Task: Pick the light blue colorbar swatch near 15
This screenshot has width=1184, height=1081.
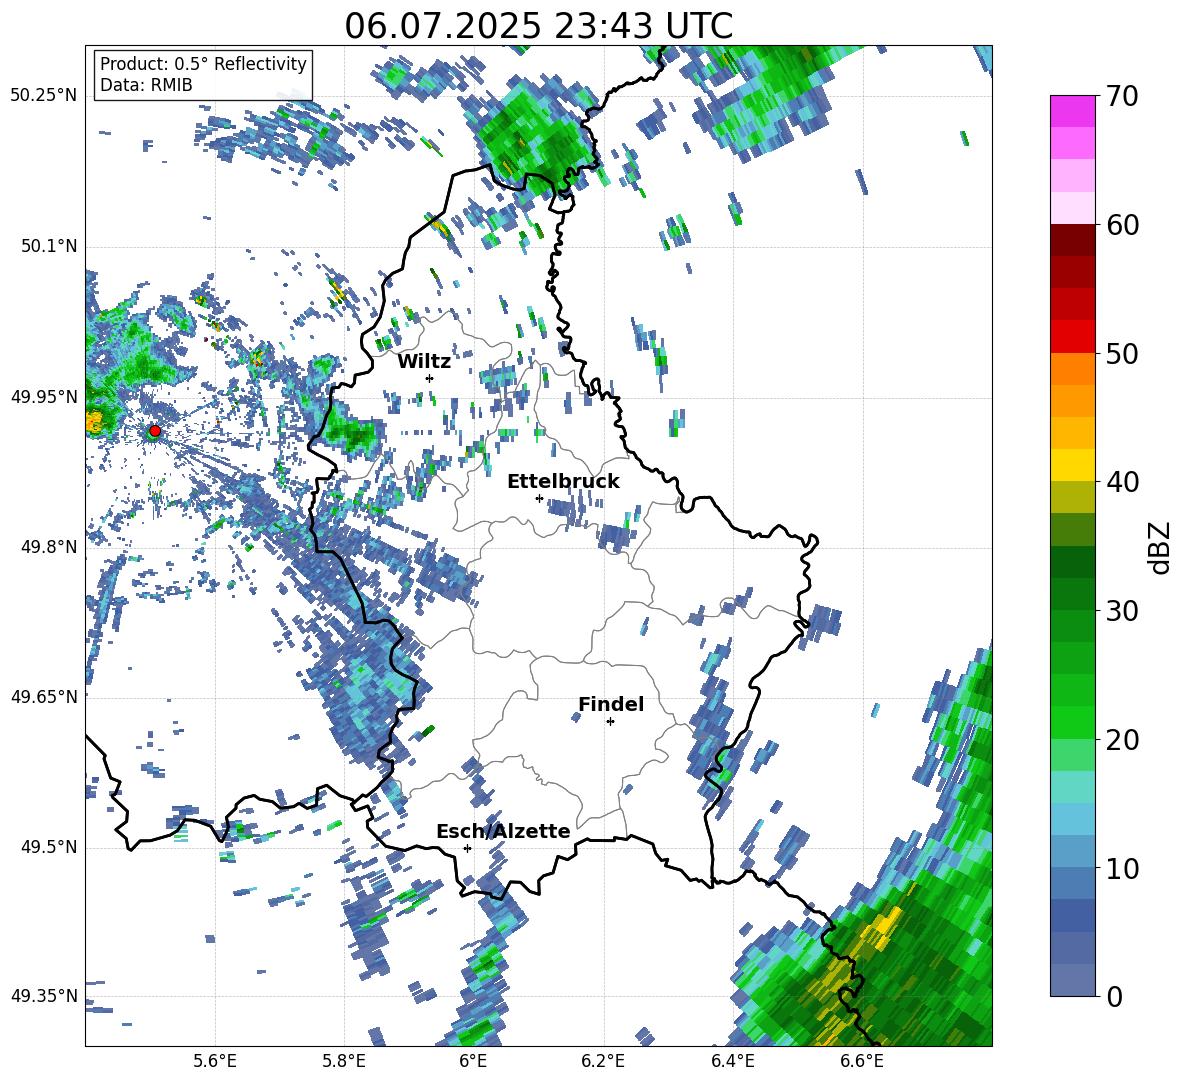Action: 1072,818
